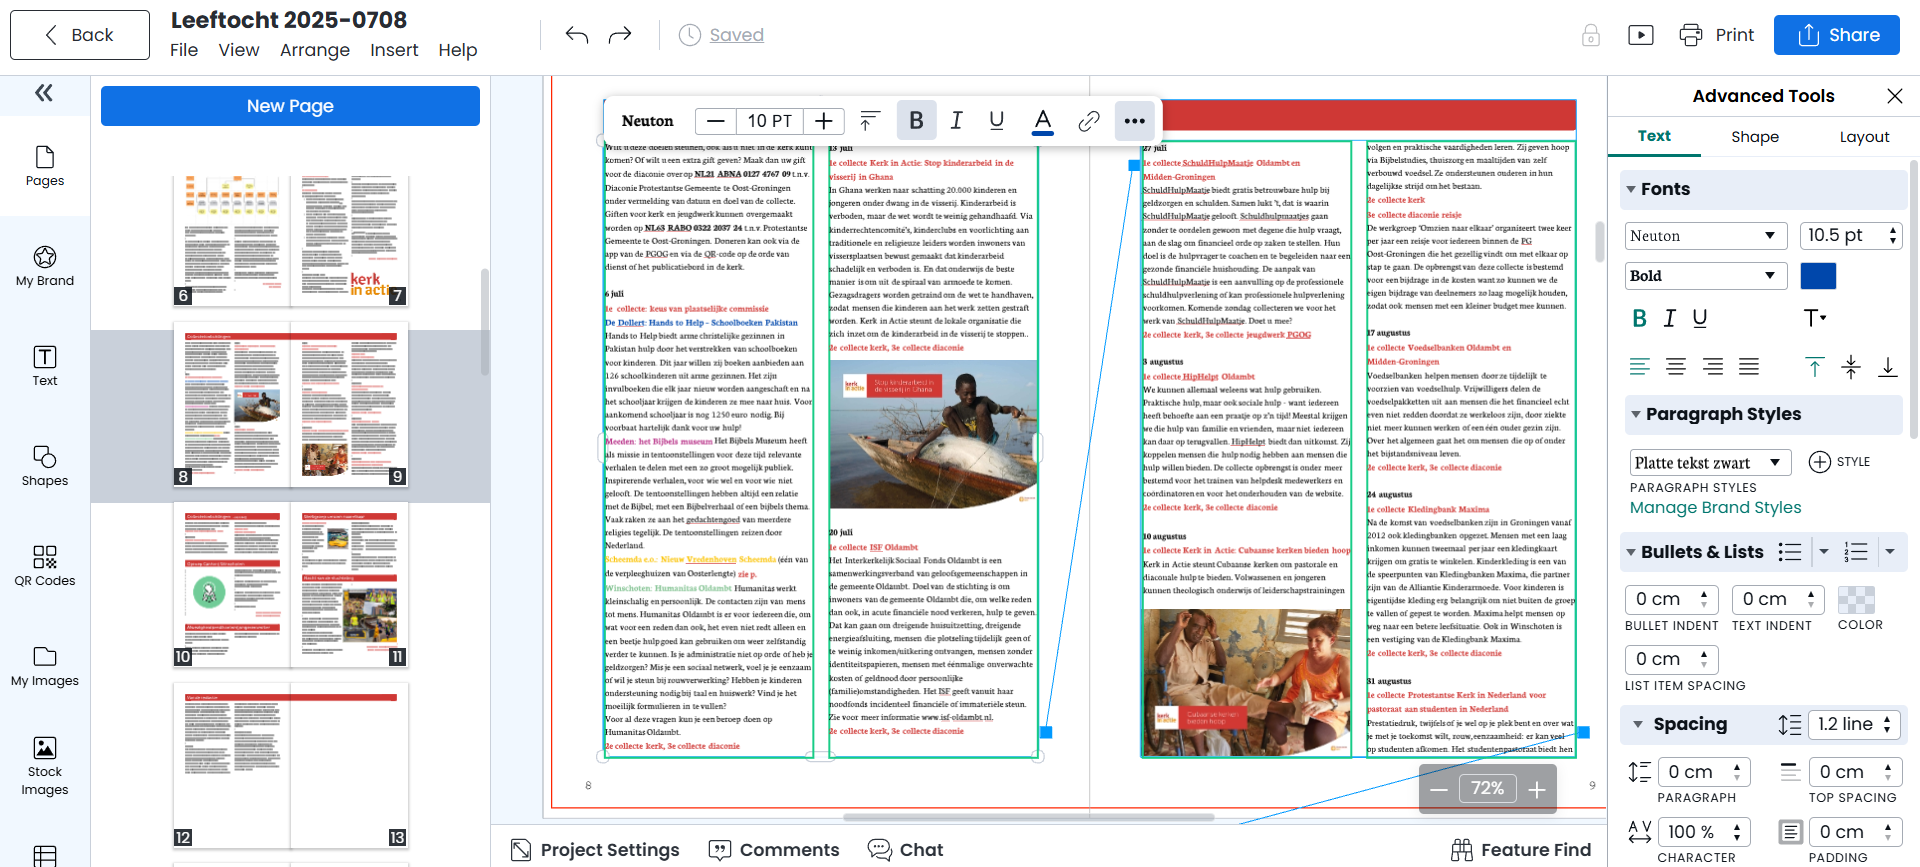This screenshot has height=867, width=1920.
Task: Toggle bold B in floating toolbar
Action: click(x=916, y=121)
